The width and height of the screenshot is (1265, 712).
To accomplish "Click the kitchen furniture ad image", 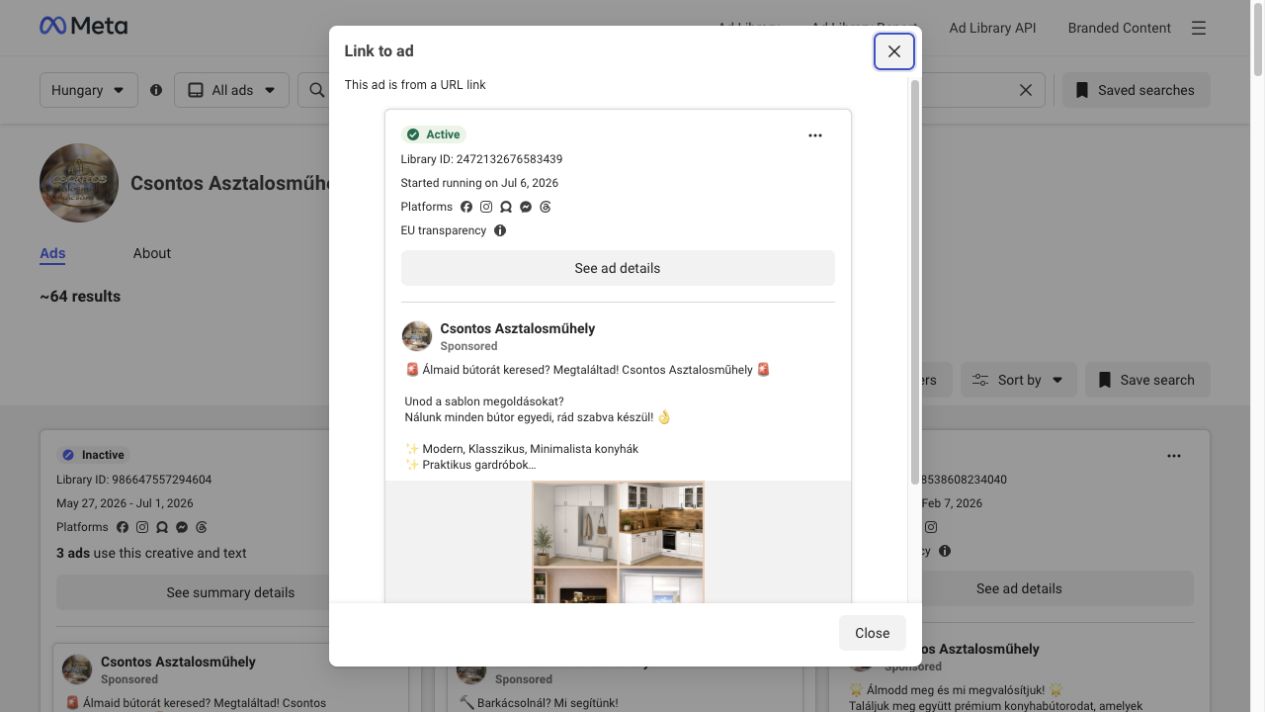I will (x=618, y=542).
